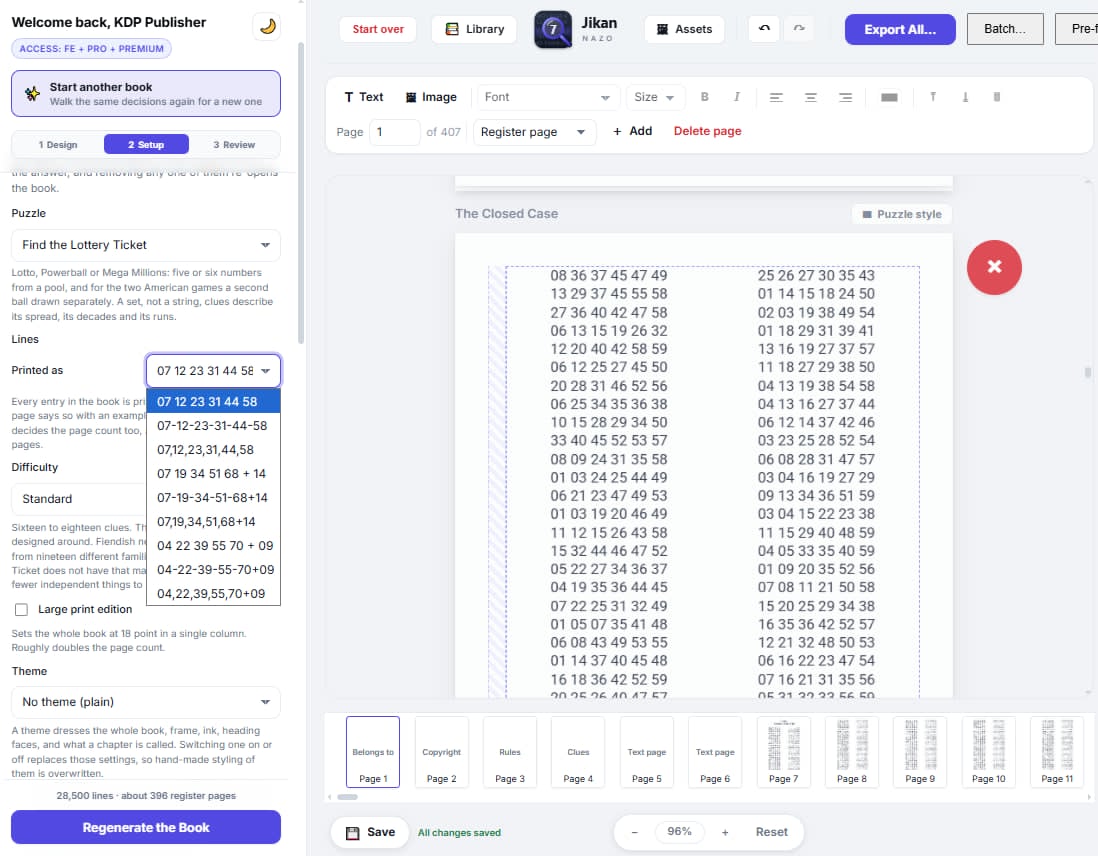Choose option 07-12-23-31-44-58
The width and height of the screenshot is (1098, 856).
click(214, 425)
